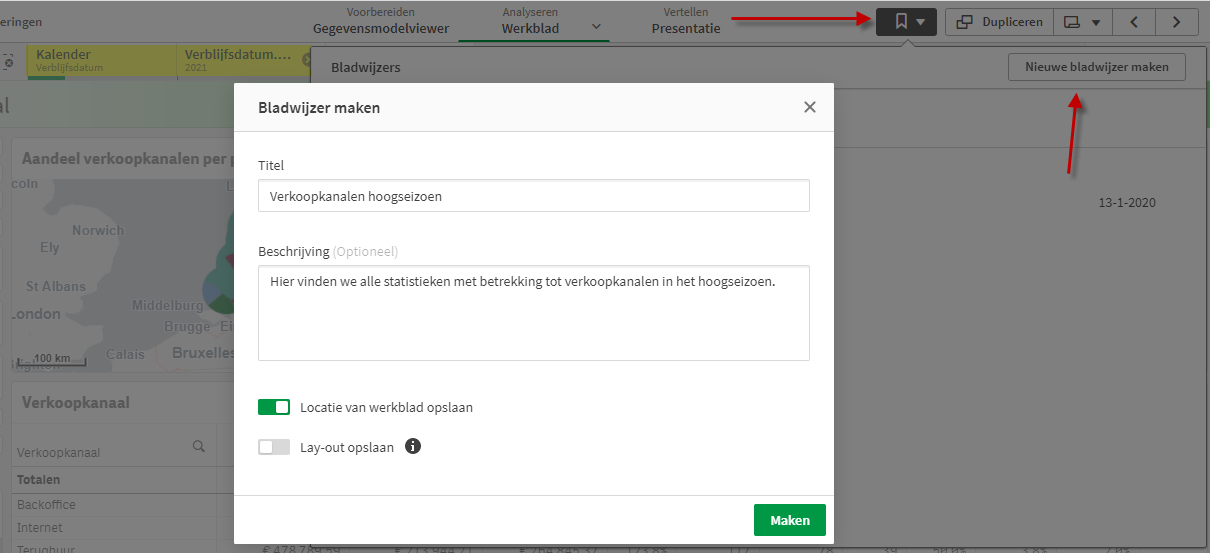Click the date 13-1-2020

1127,202
